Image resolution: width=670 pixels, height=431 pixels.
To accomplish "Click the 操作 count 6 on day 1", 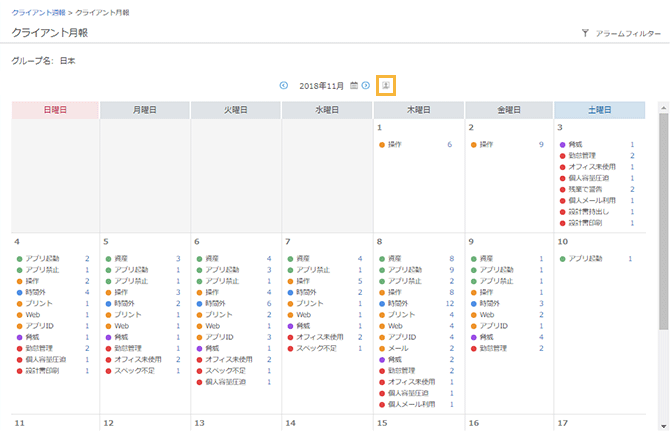I will pyautogui.click(x=449, y=145).
